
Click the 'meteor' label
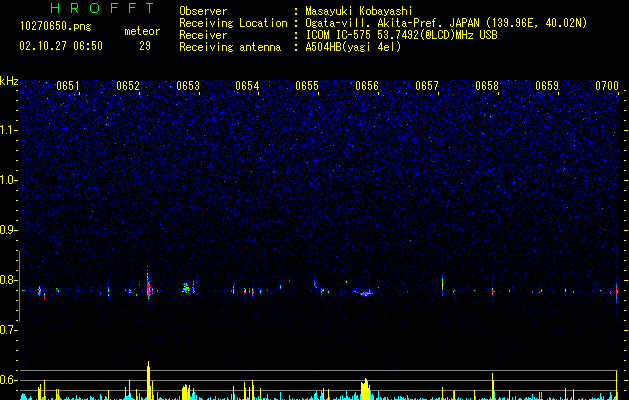142,31
